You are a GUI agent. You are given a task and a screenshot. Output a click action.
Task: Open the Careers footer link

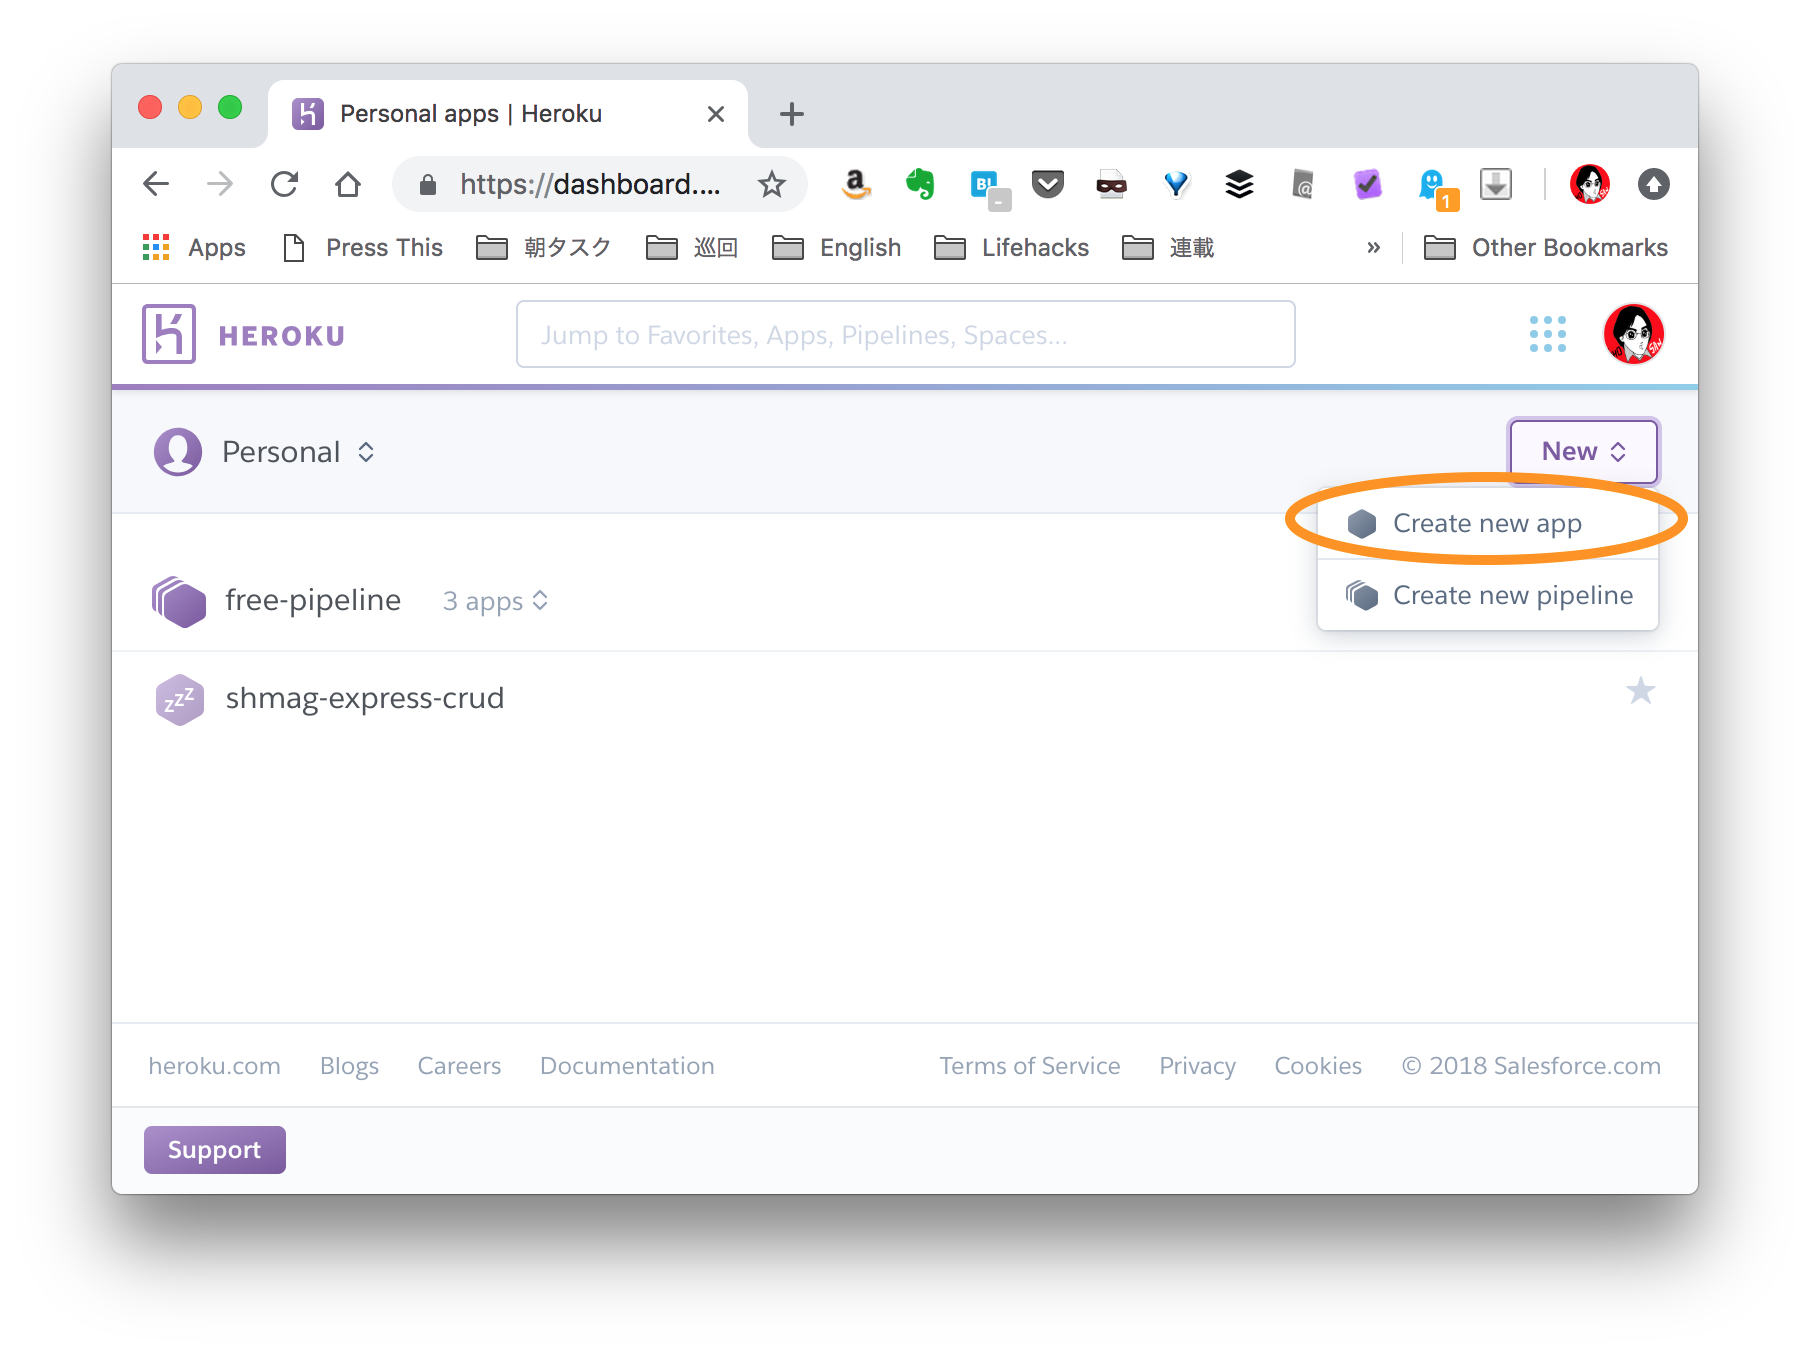[x=459, y=1066]
